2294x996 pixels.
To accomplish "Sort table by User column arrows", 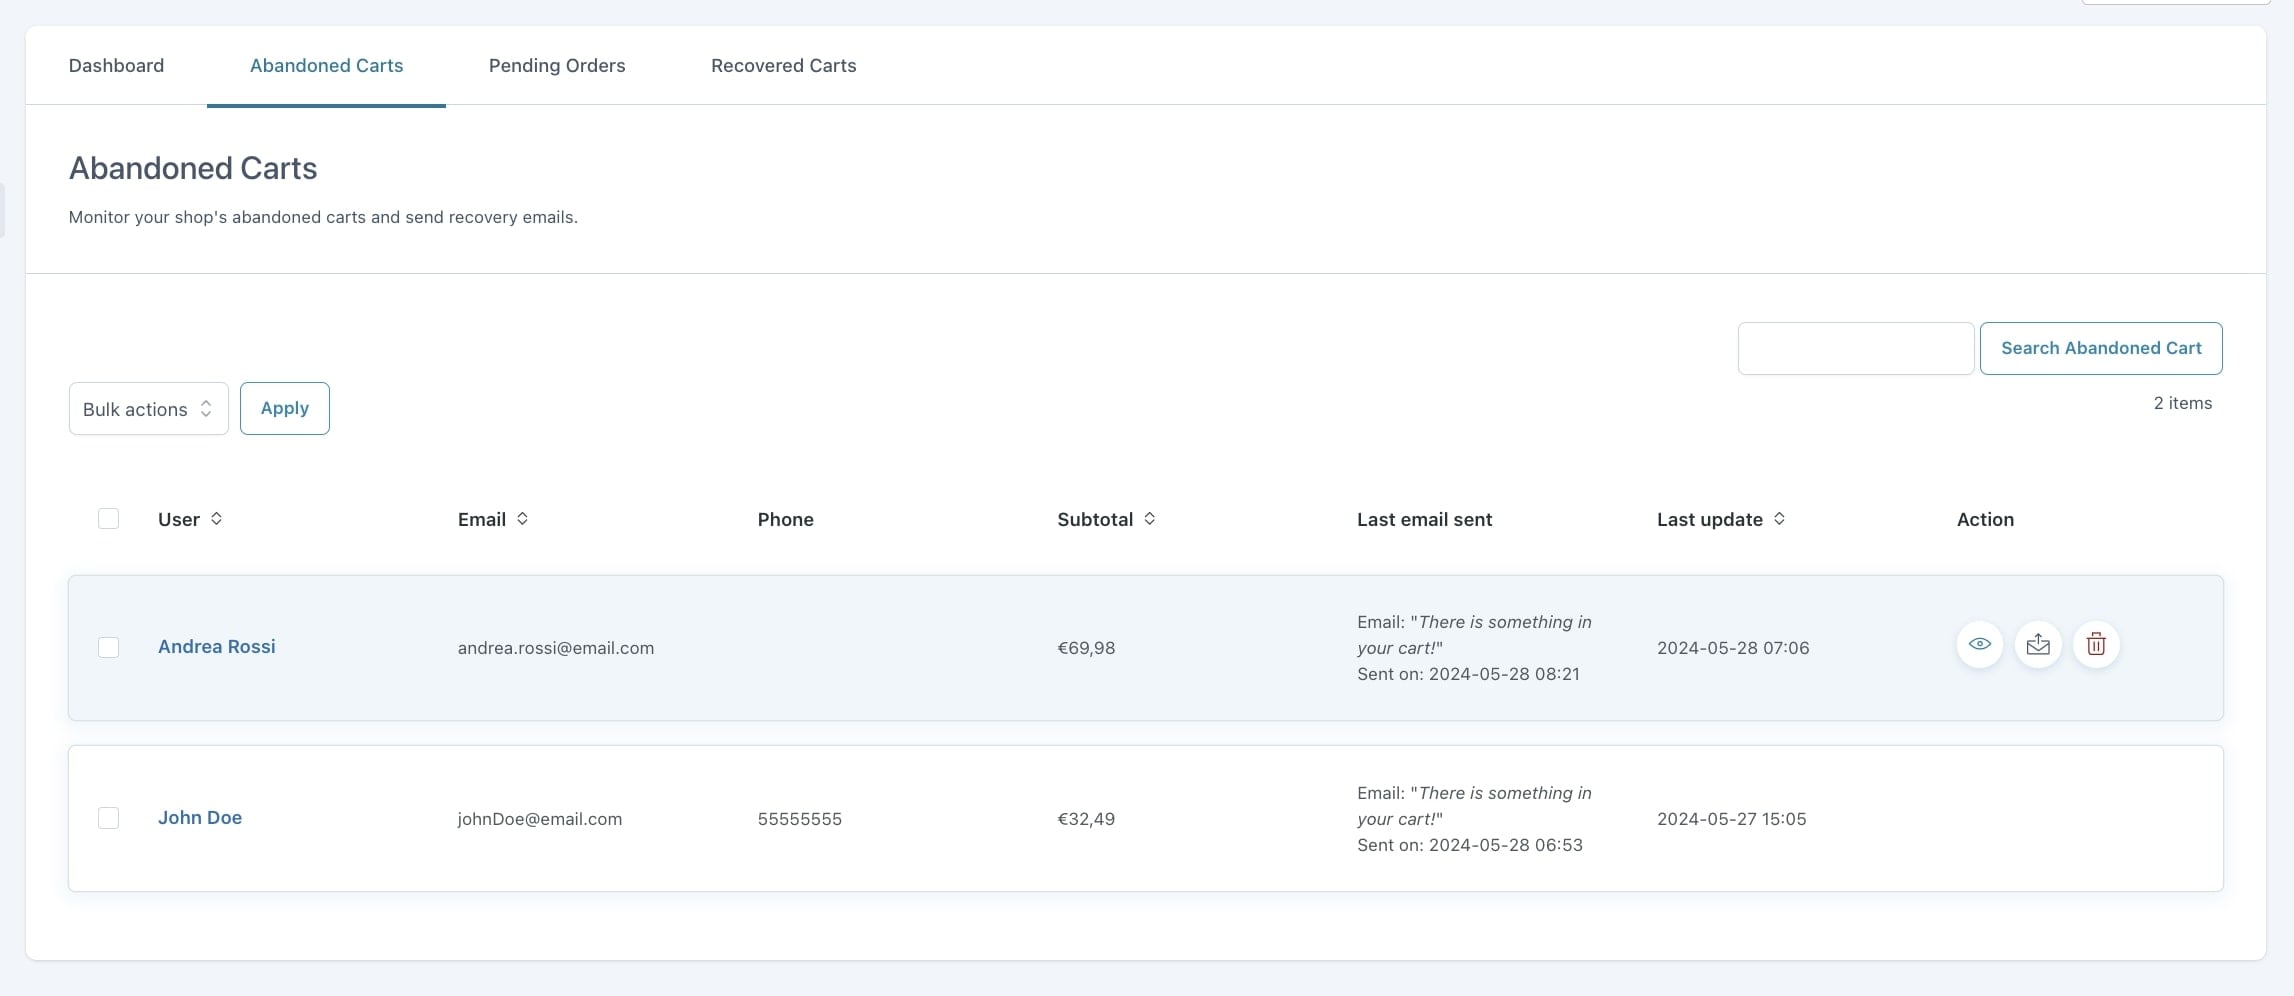I will click(216, 519).
